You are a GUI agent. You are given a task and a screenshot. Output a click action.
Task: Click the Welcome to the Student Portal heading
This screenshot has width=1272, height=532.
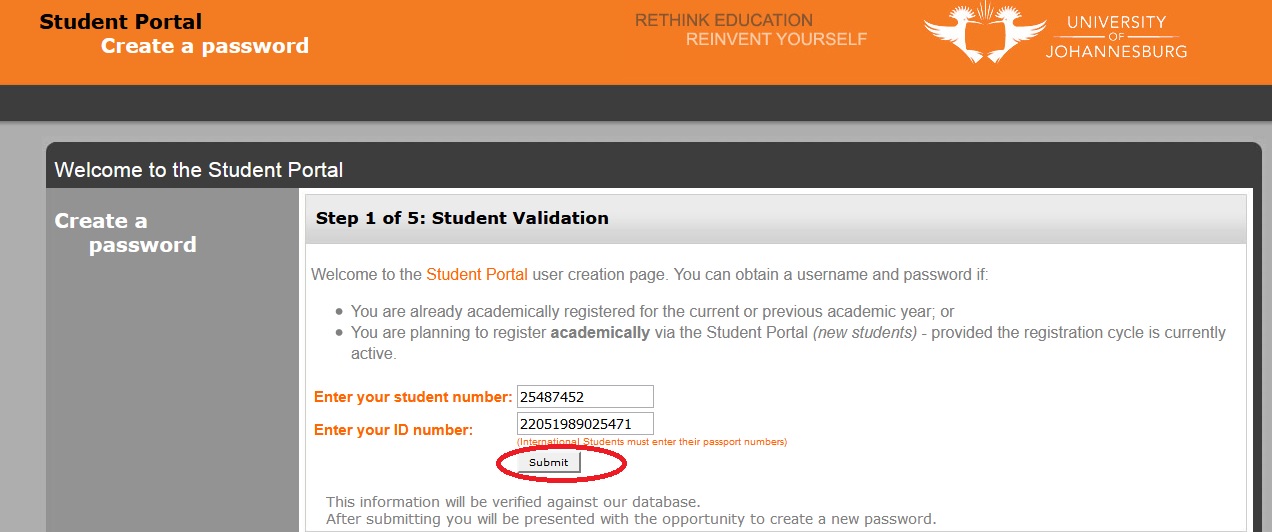(x=199, y=170)
